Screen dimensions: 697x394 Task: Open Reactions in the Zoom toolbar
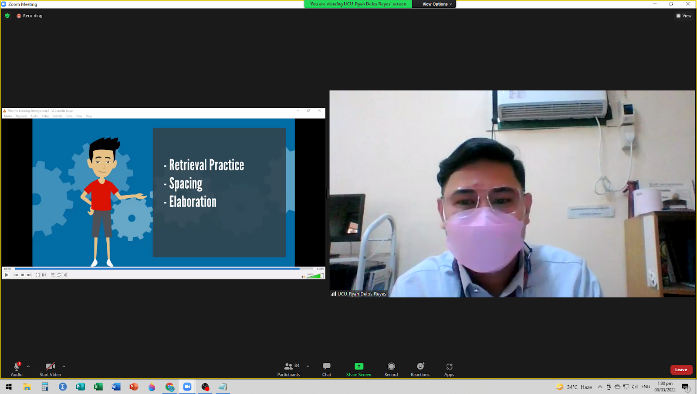(420, 369)
